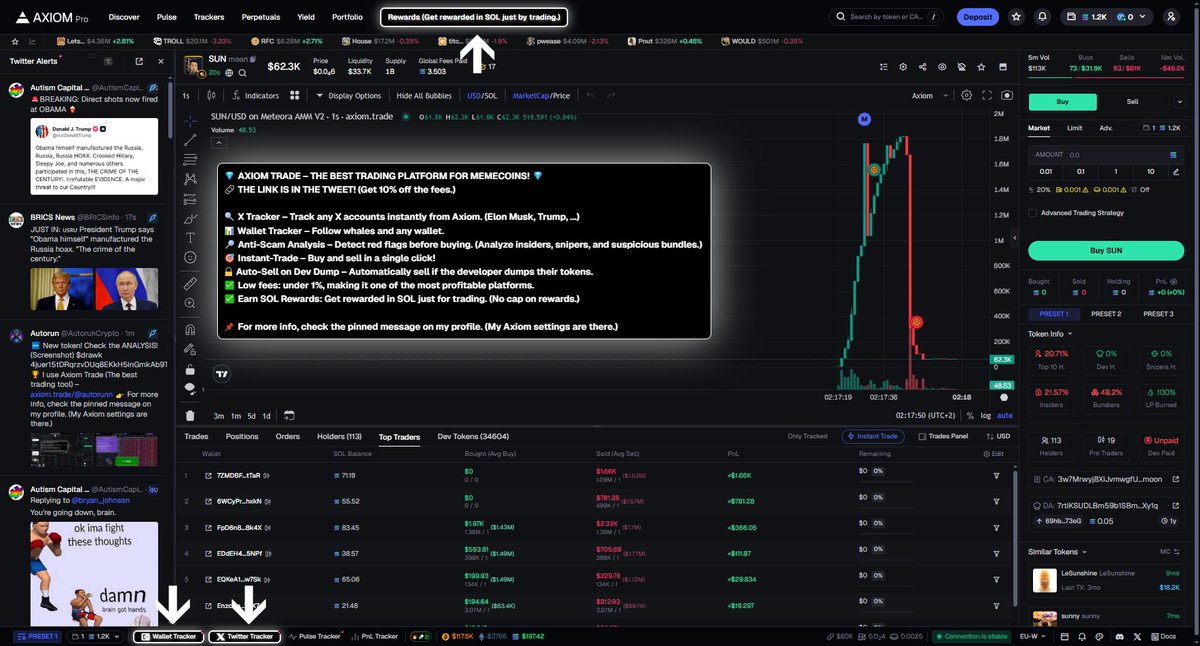
Task: Toggle Trades Panel view
Action: 943,436
